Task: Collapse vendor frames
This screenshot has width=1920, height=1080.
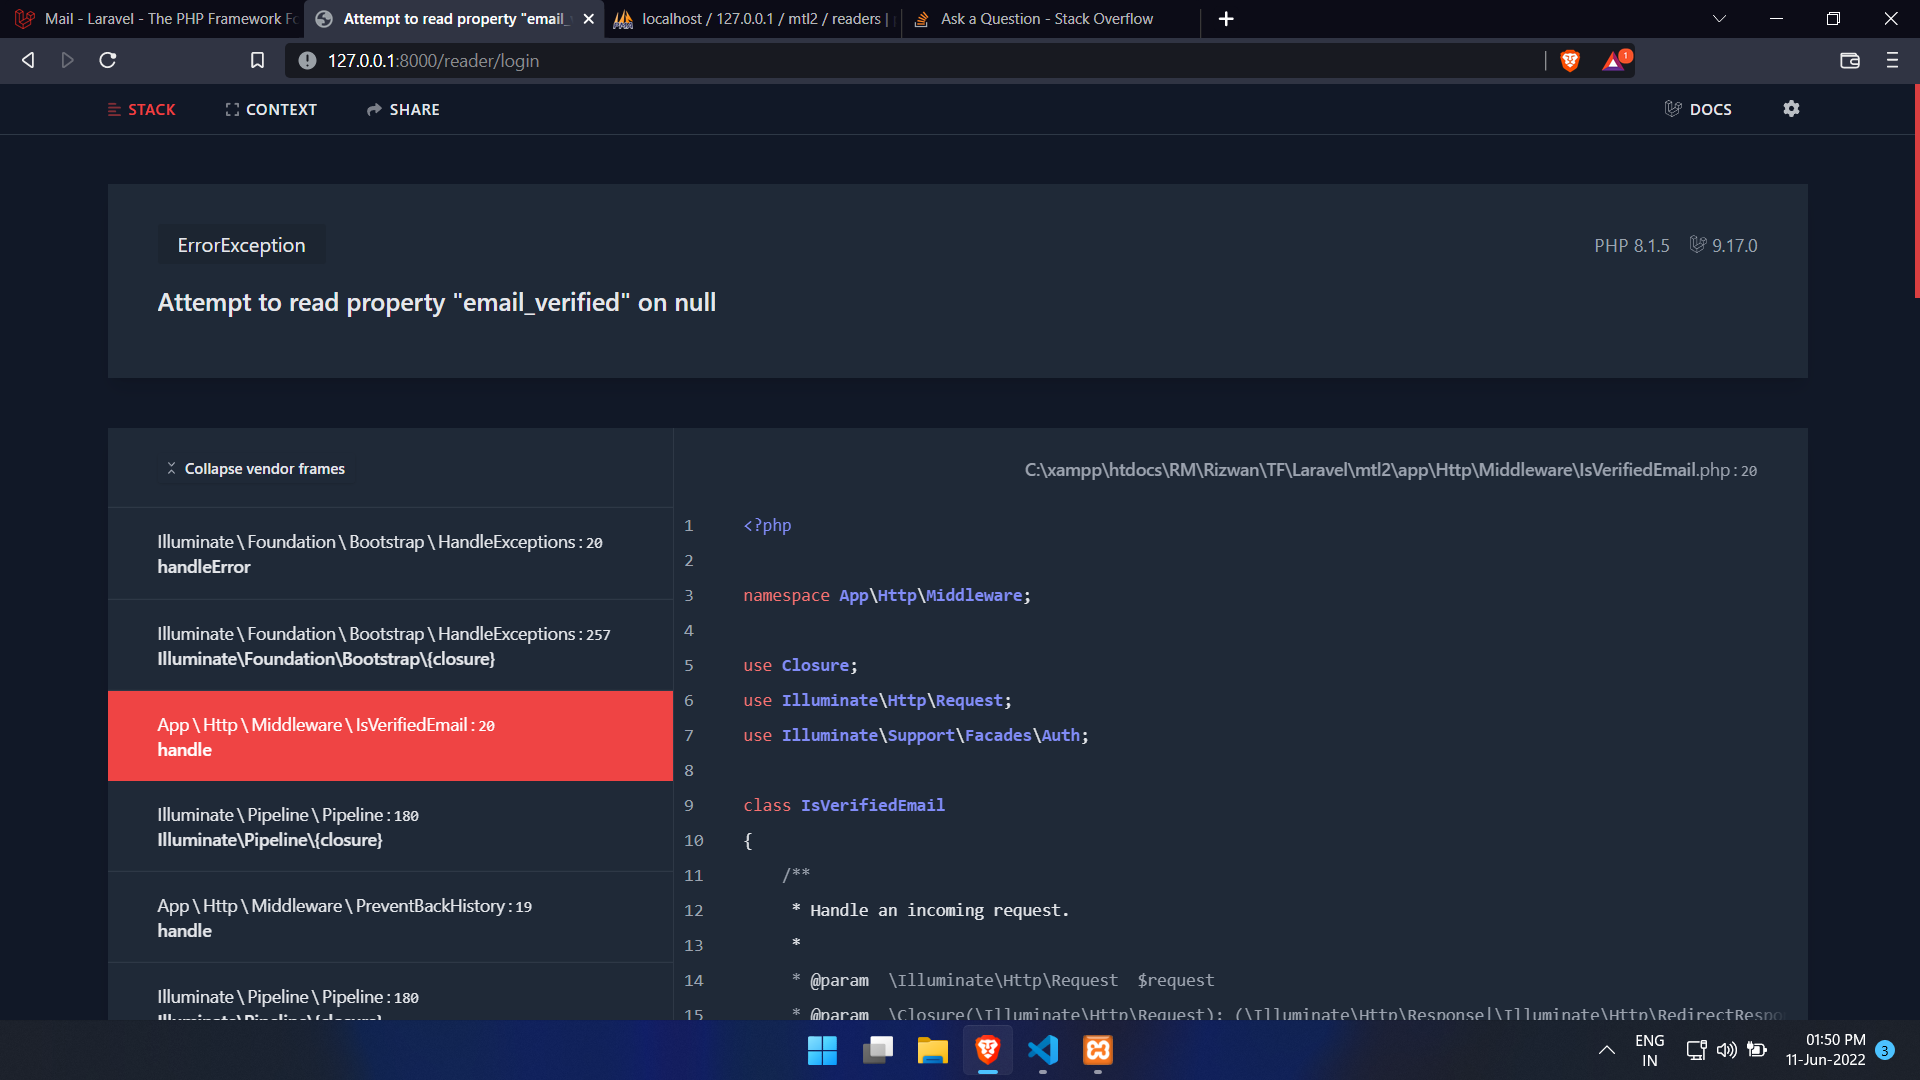Action: [x=256, y=469]
